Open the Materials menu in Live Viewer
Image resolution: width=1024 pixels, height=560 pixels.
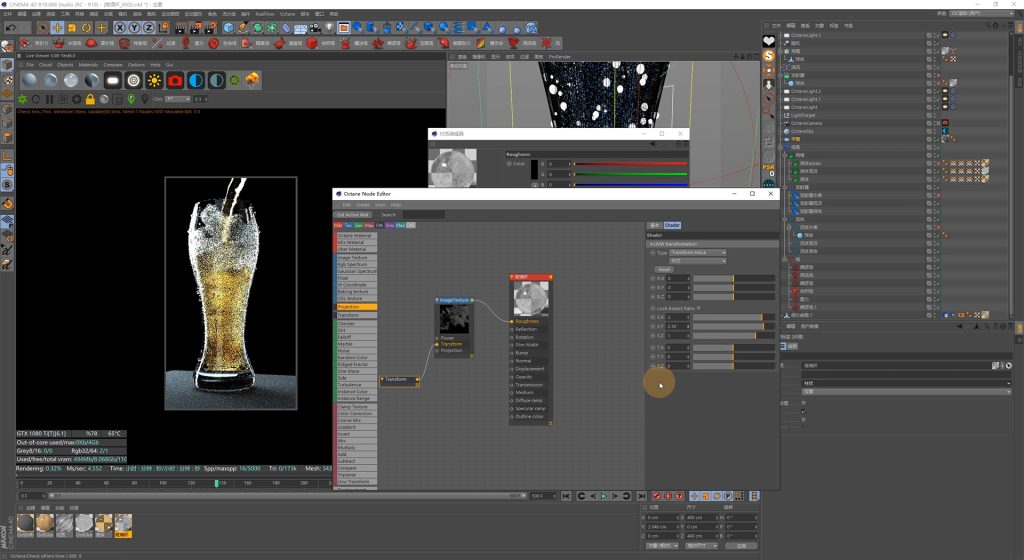click(89, 65)
